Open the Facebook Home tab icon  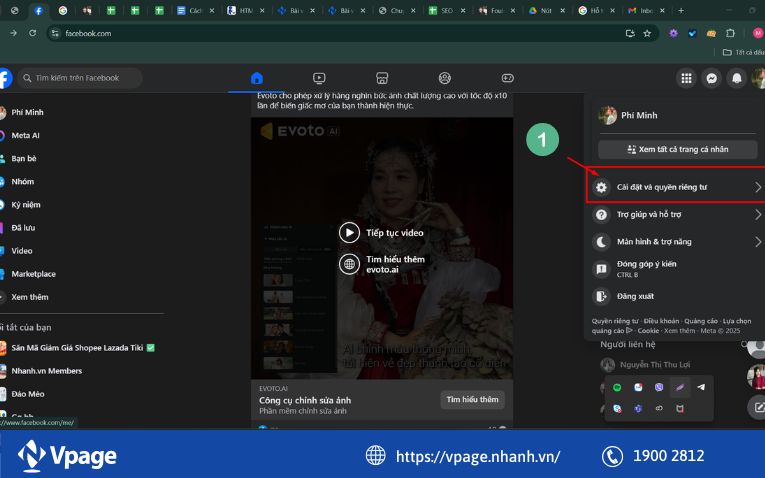click(x=257, y=78)
